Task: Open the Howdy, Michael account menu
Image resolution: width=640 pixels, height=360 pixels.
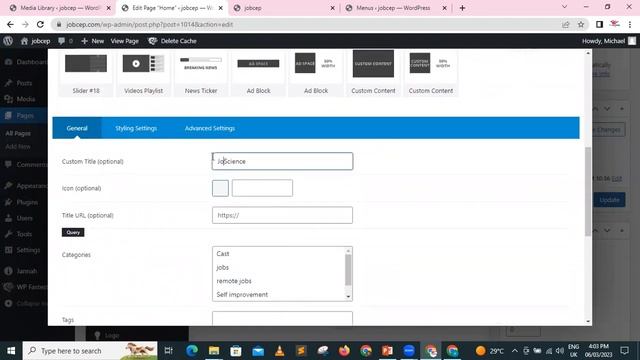Action: pyautogui.click(x=609, y=41)
